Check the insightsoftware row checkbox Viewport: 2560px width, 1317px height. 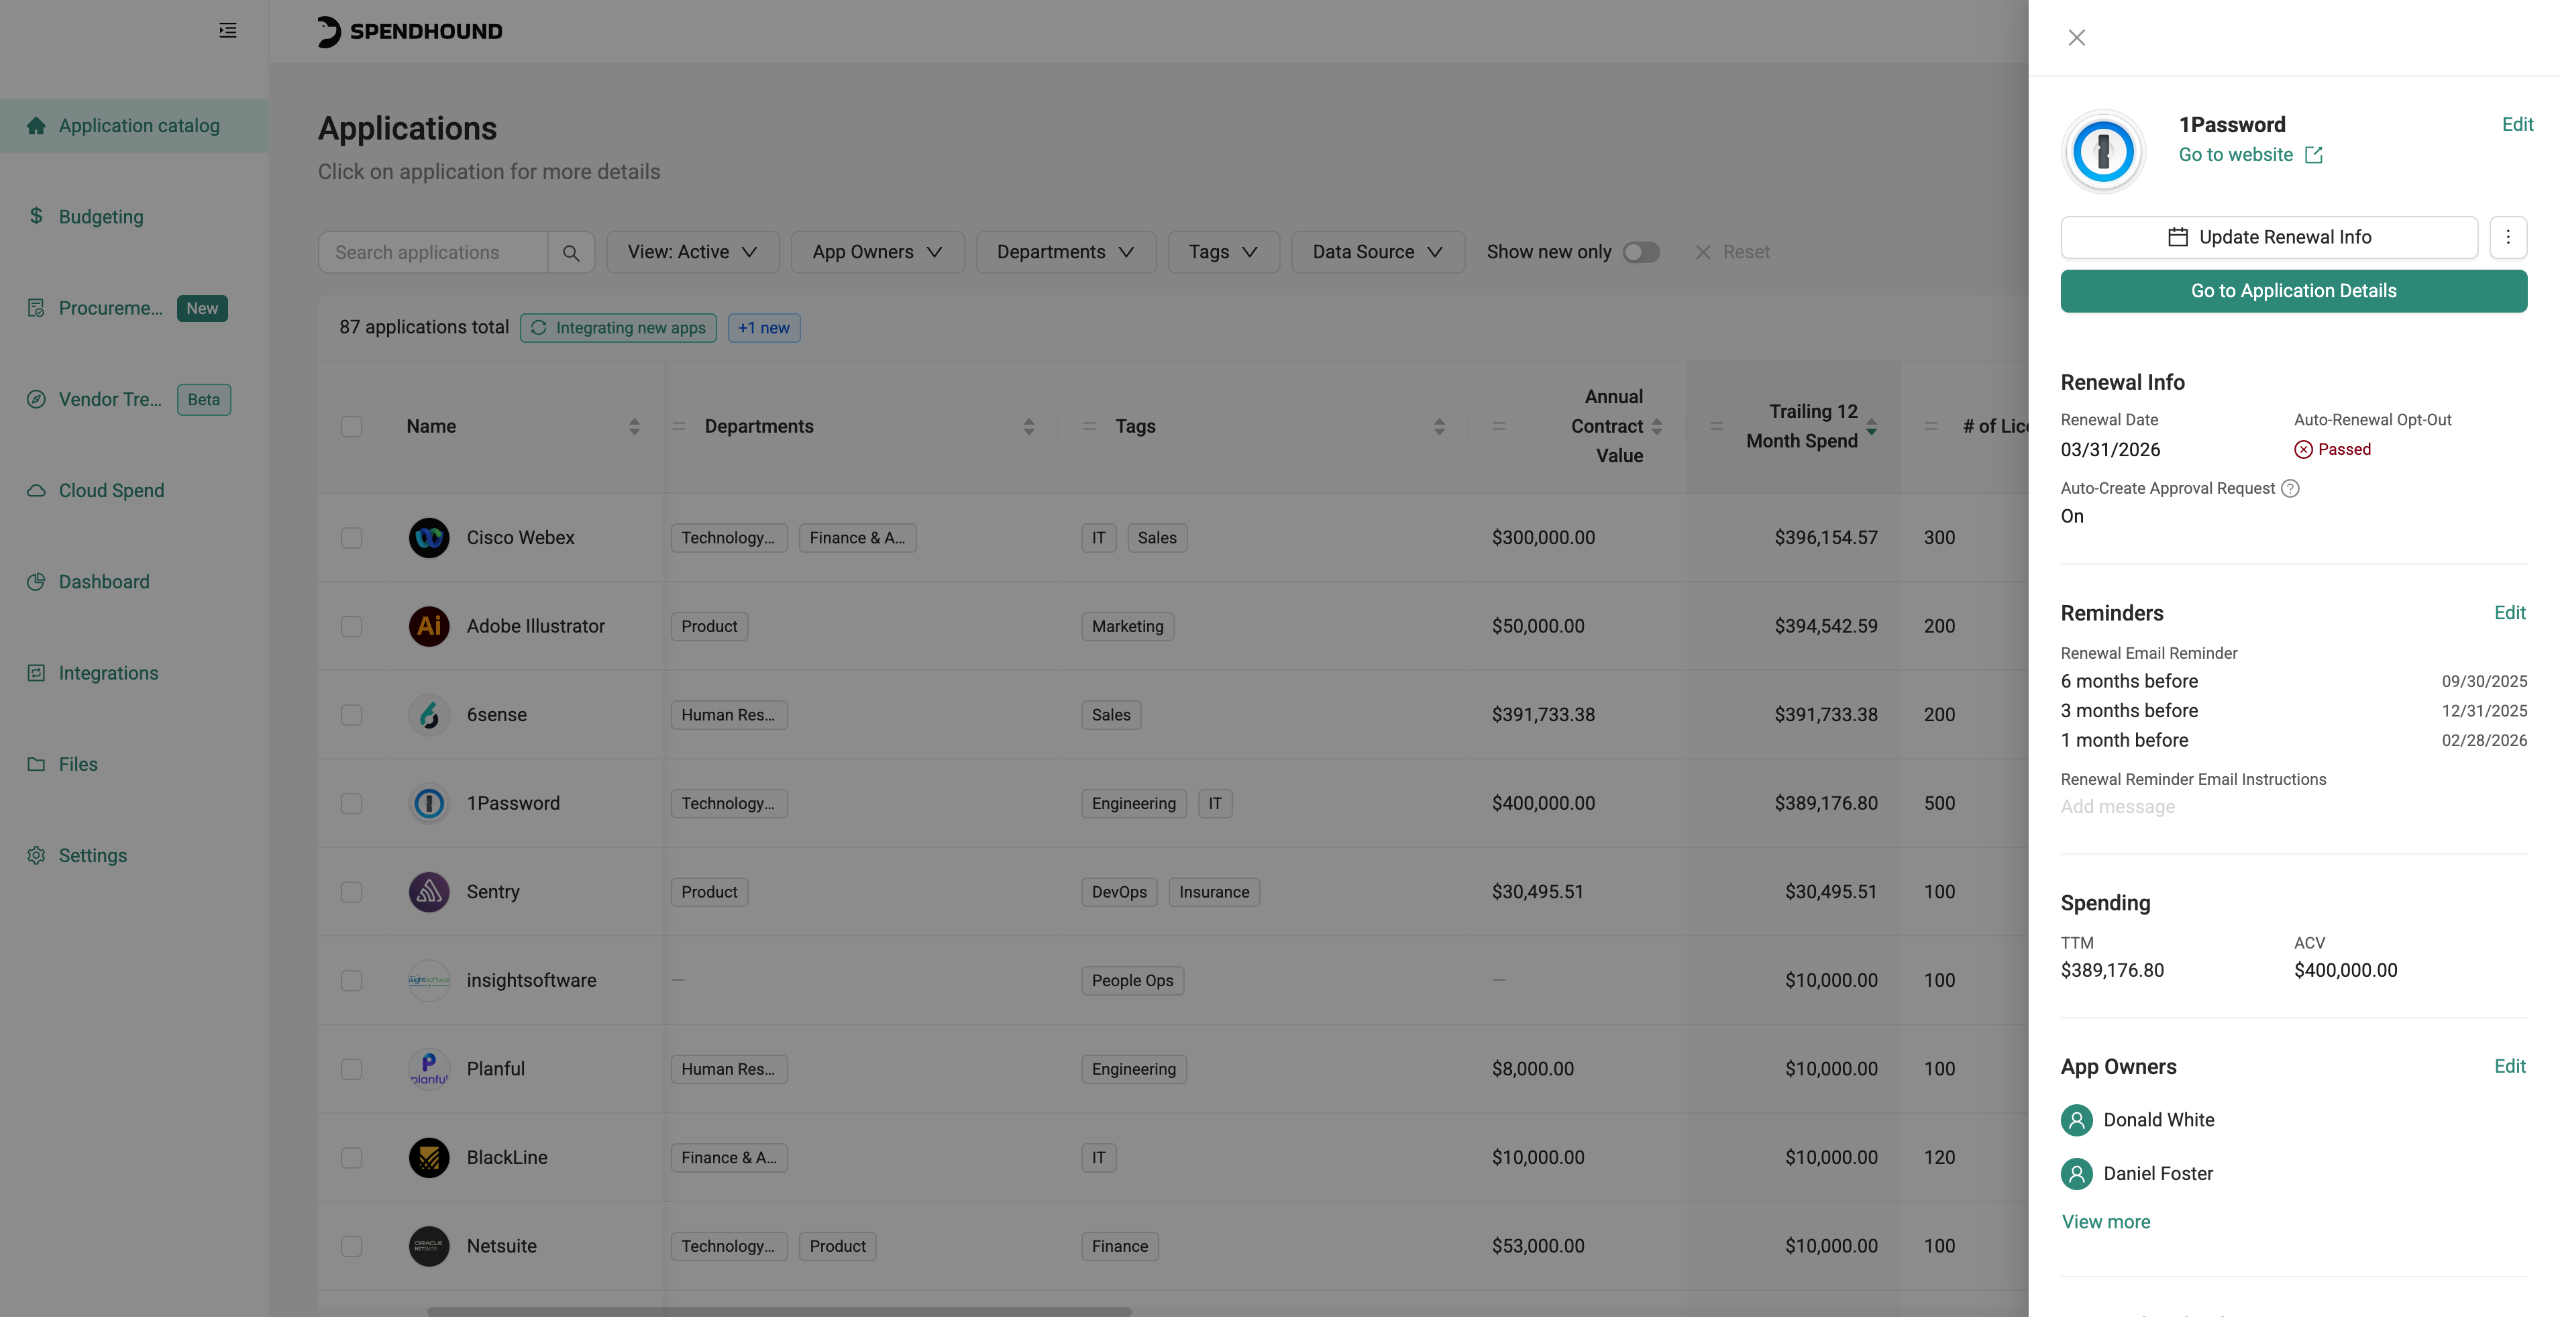click(x=351, y=981)
